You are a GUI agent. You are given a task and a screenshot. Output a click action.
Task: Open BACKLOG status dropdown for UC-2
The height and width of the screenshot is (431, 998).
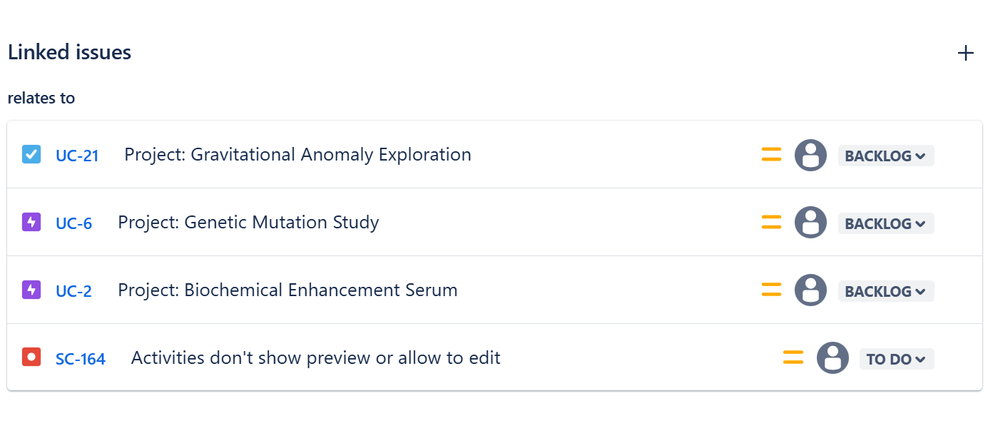[885, 291]
